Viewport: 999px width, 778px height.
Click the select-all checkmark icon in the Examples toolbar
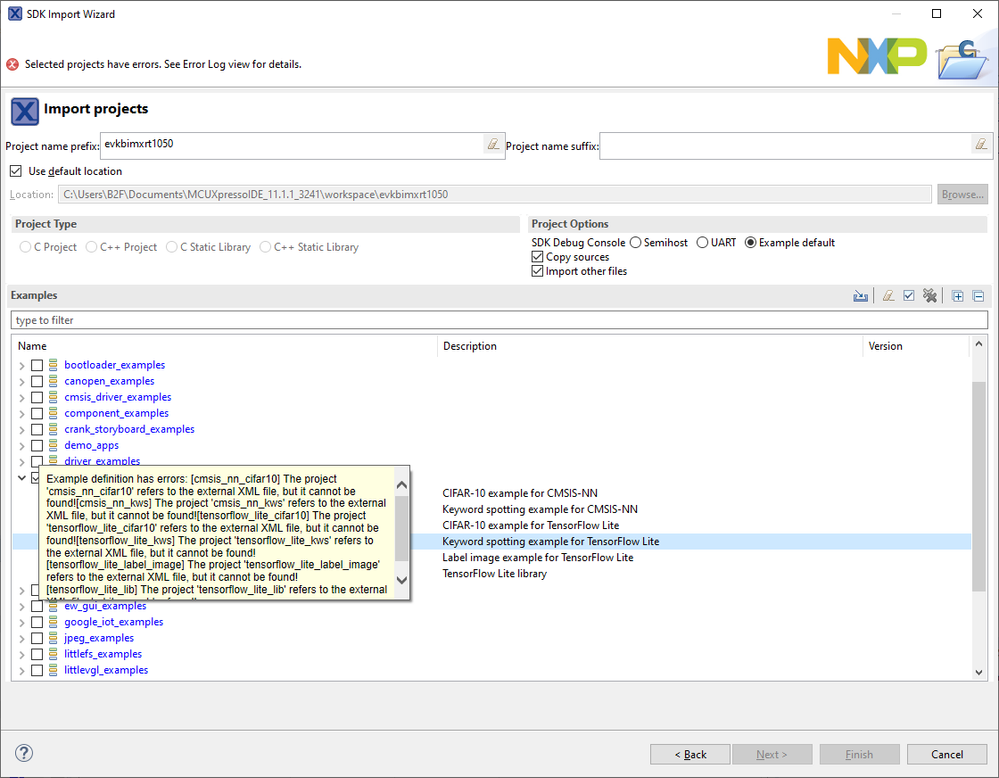pyautogui.click(x=909, y=296)
